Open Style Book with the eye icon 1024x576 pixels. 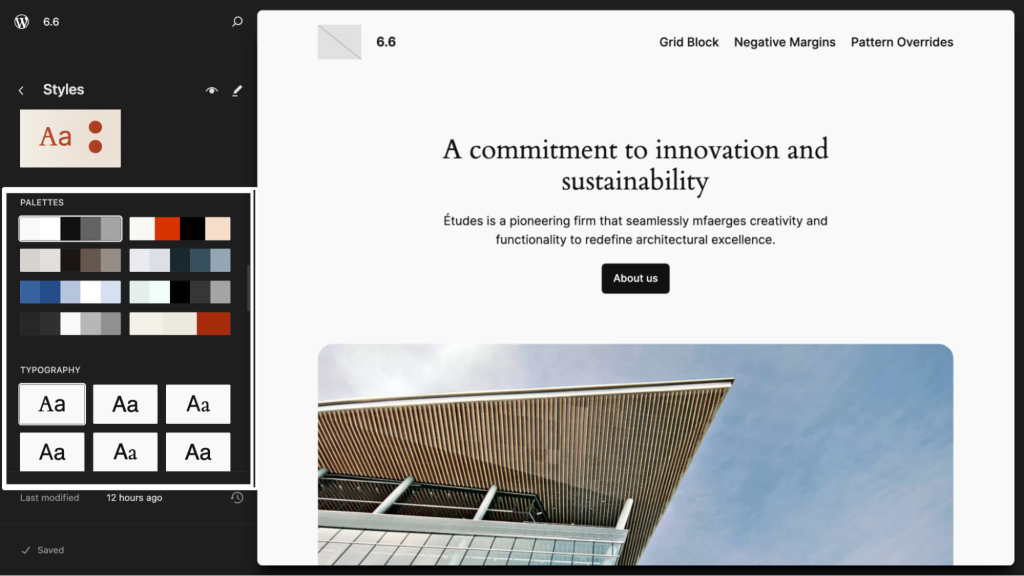[x=211, y=90]
